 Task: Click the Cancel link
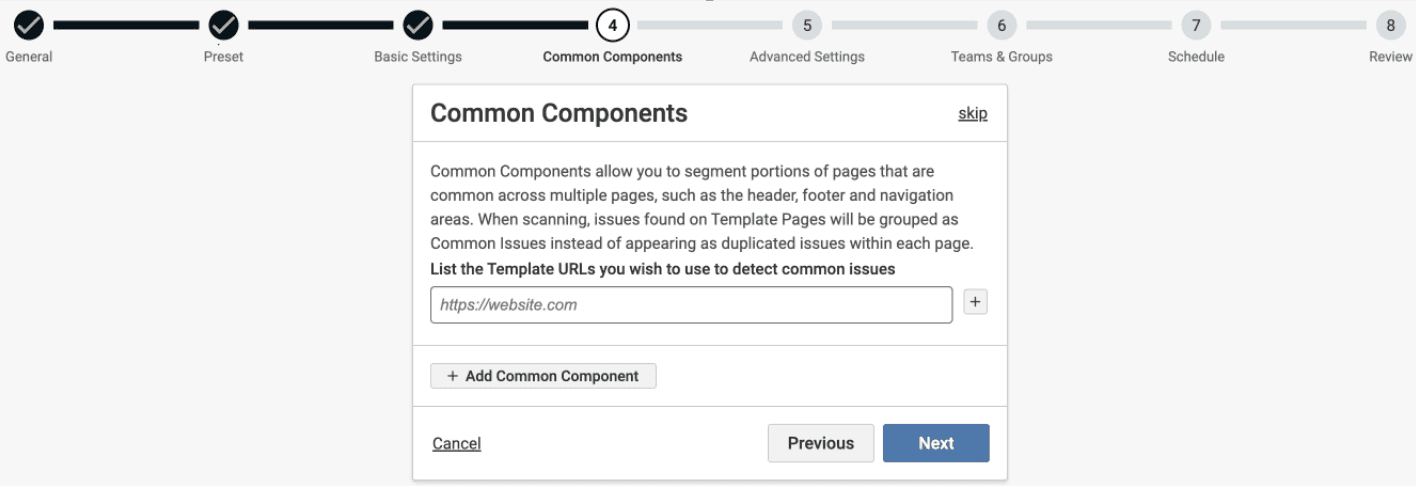(456, 443)
